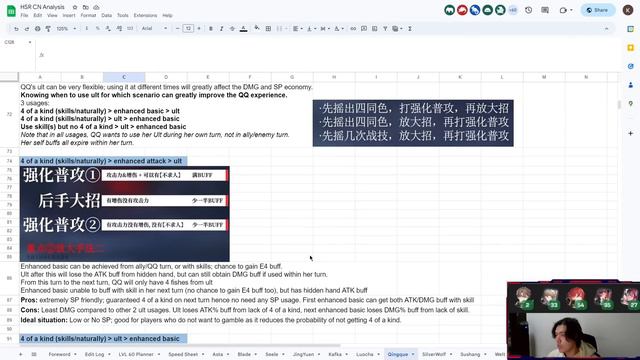Switch to the SilverWolf sheet tab

[x=434, y=354]
